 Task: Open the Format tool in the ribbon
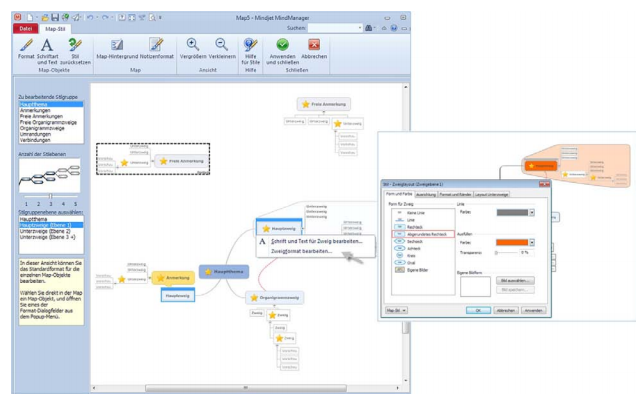(26, 49)
